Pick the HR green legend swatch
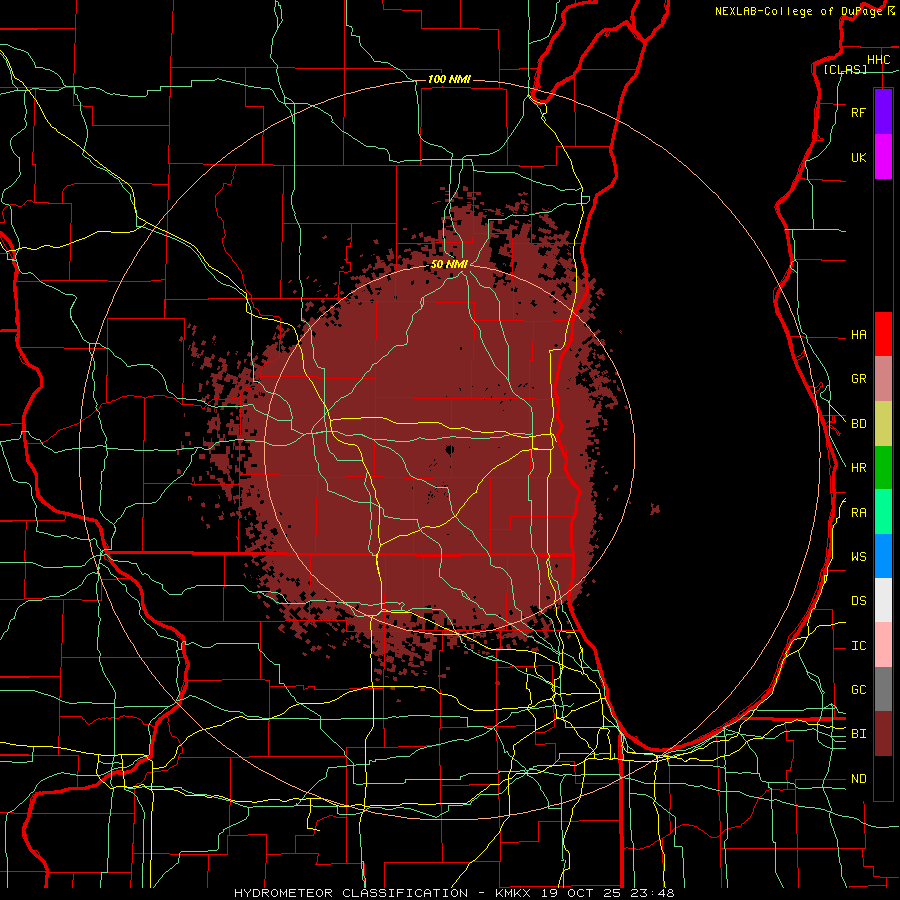 tap(883, 468)
